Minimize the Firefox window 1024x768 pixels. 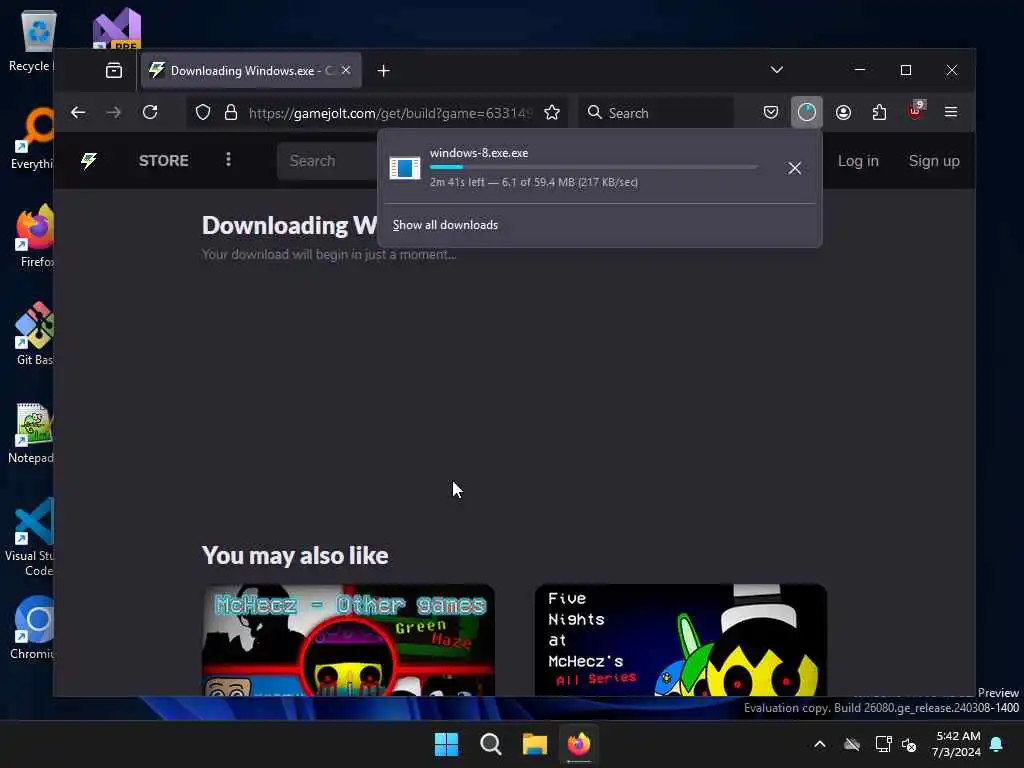pos(860,70)
